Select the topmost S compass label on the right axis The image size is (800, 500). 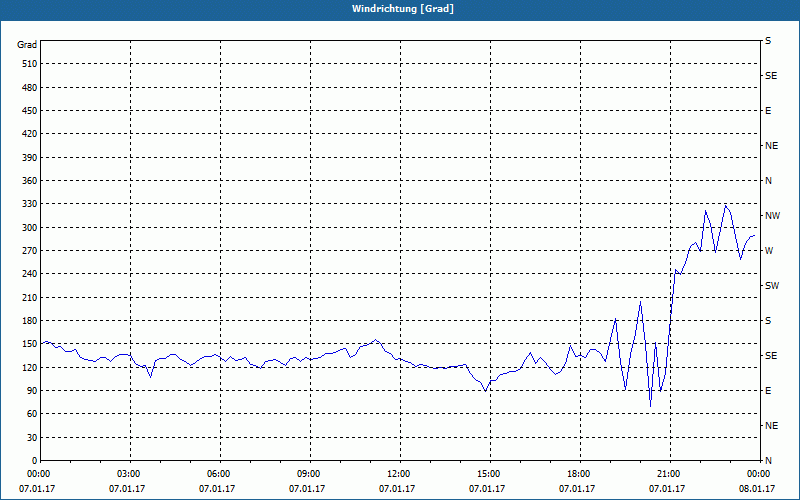click(x=768, y=41)
